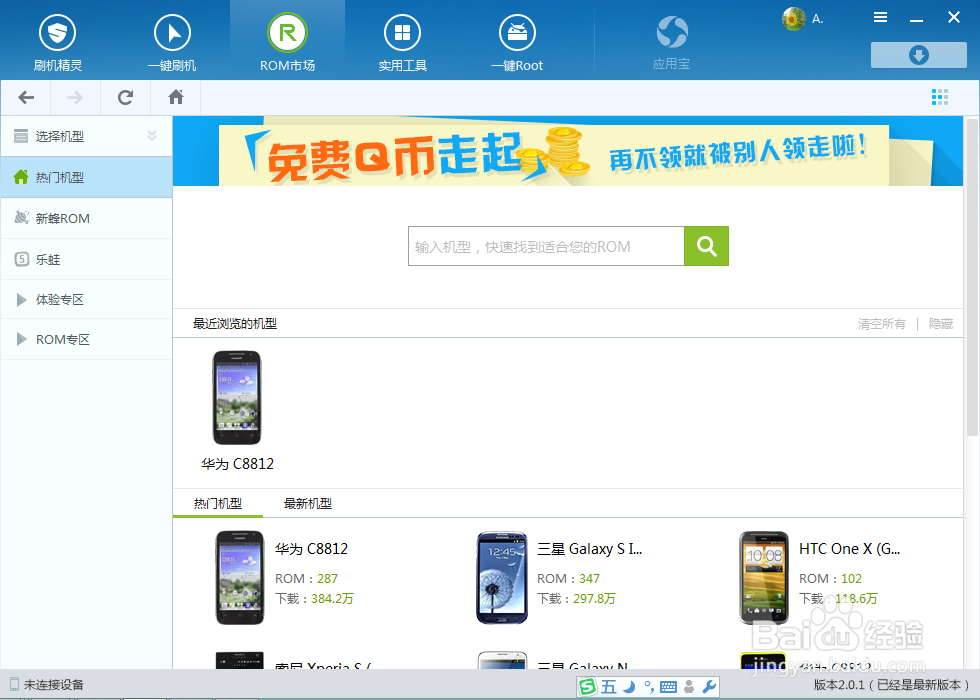Click the 五 wubi mode icon
This screenshot has width=980, height=700.
click(609, 687)
